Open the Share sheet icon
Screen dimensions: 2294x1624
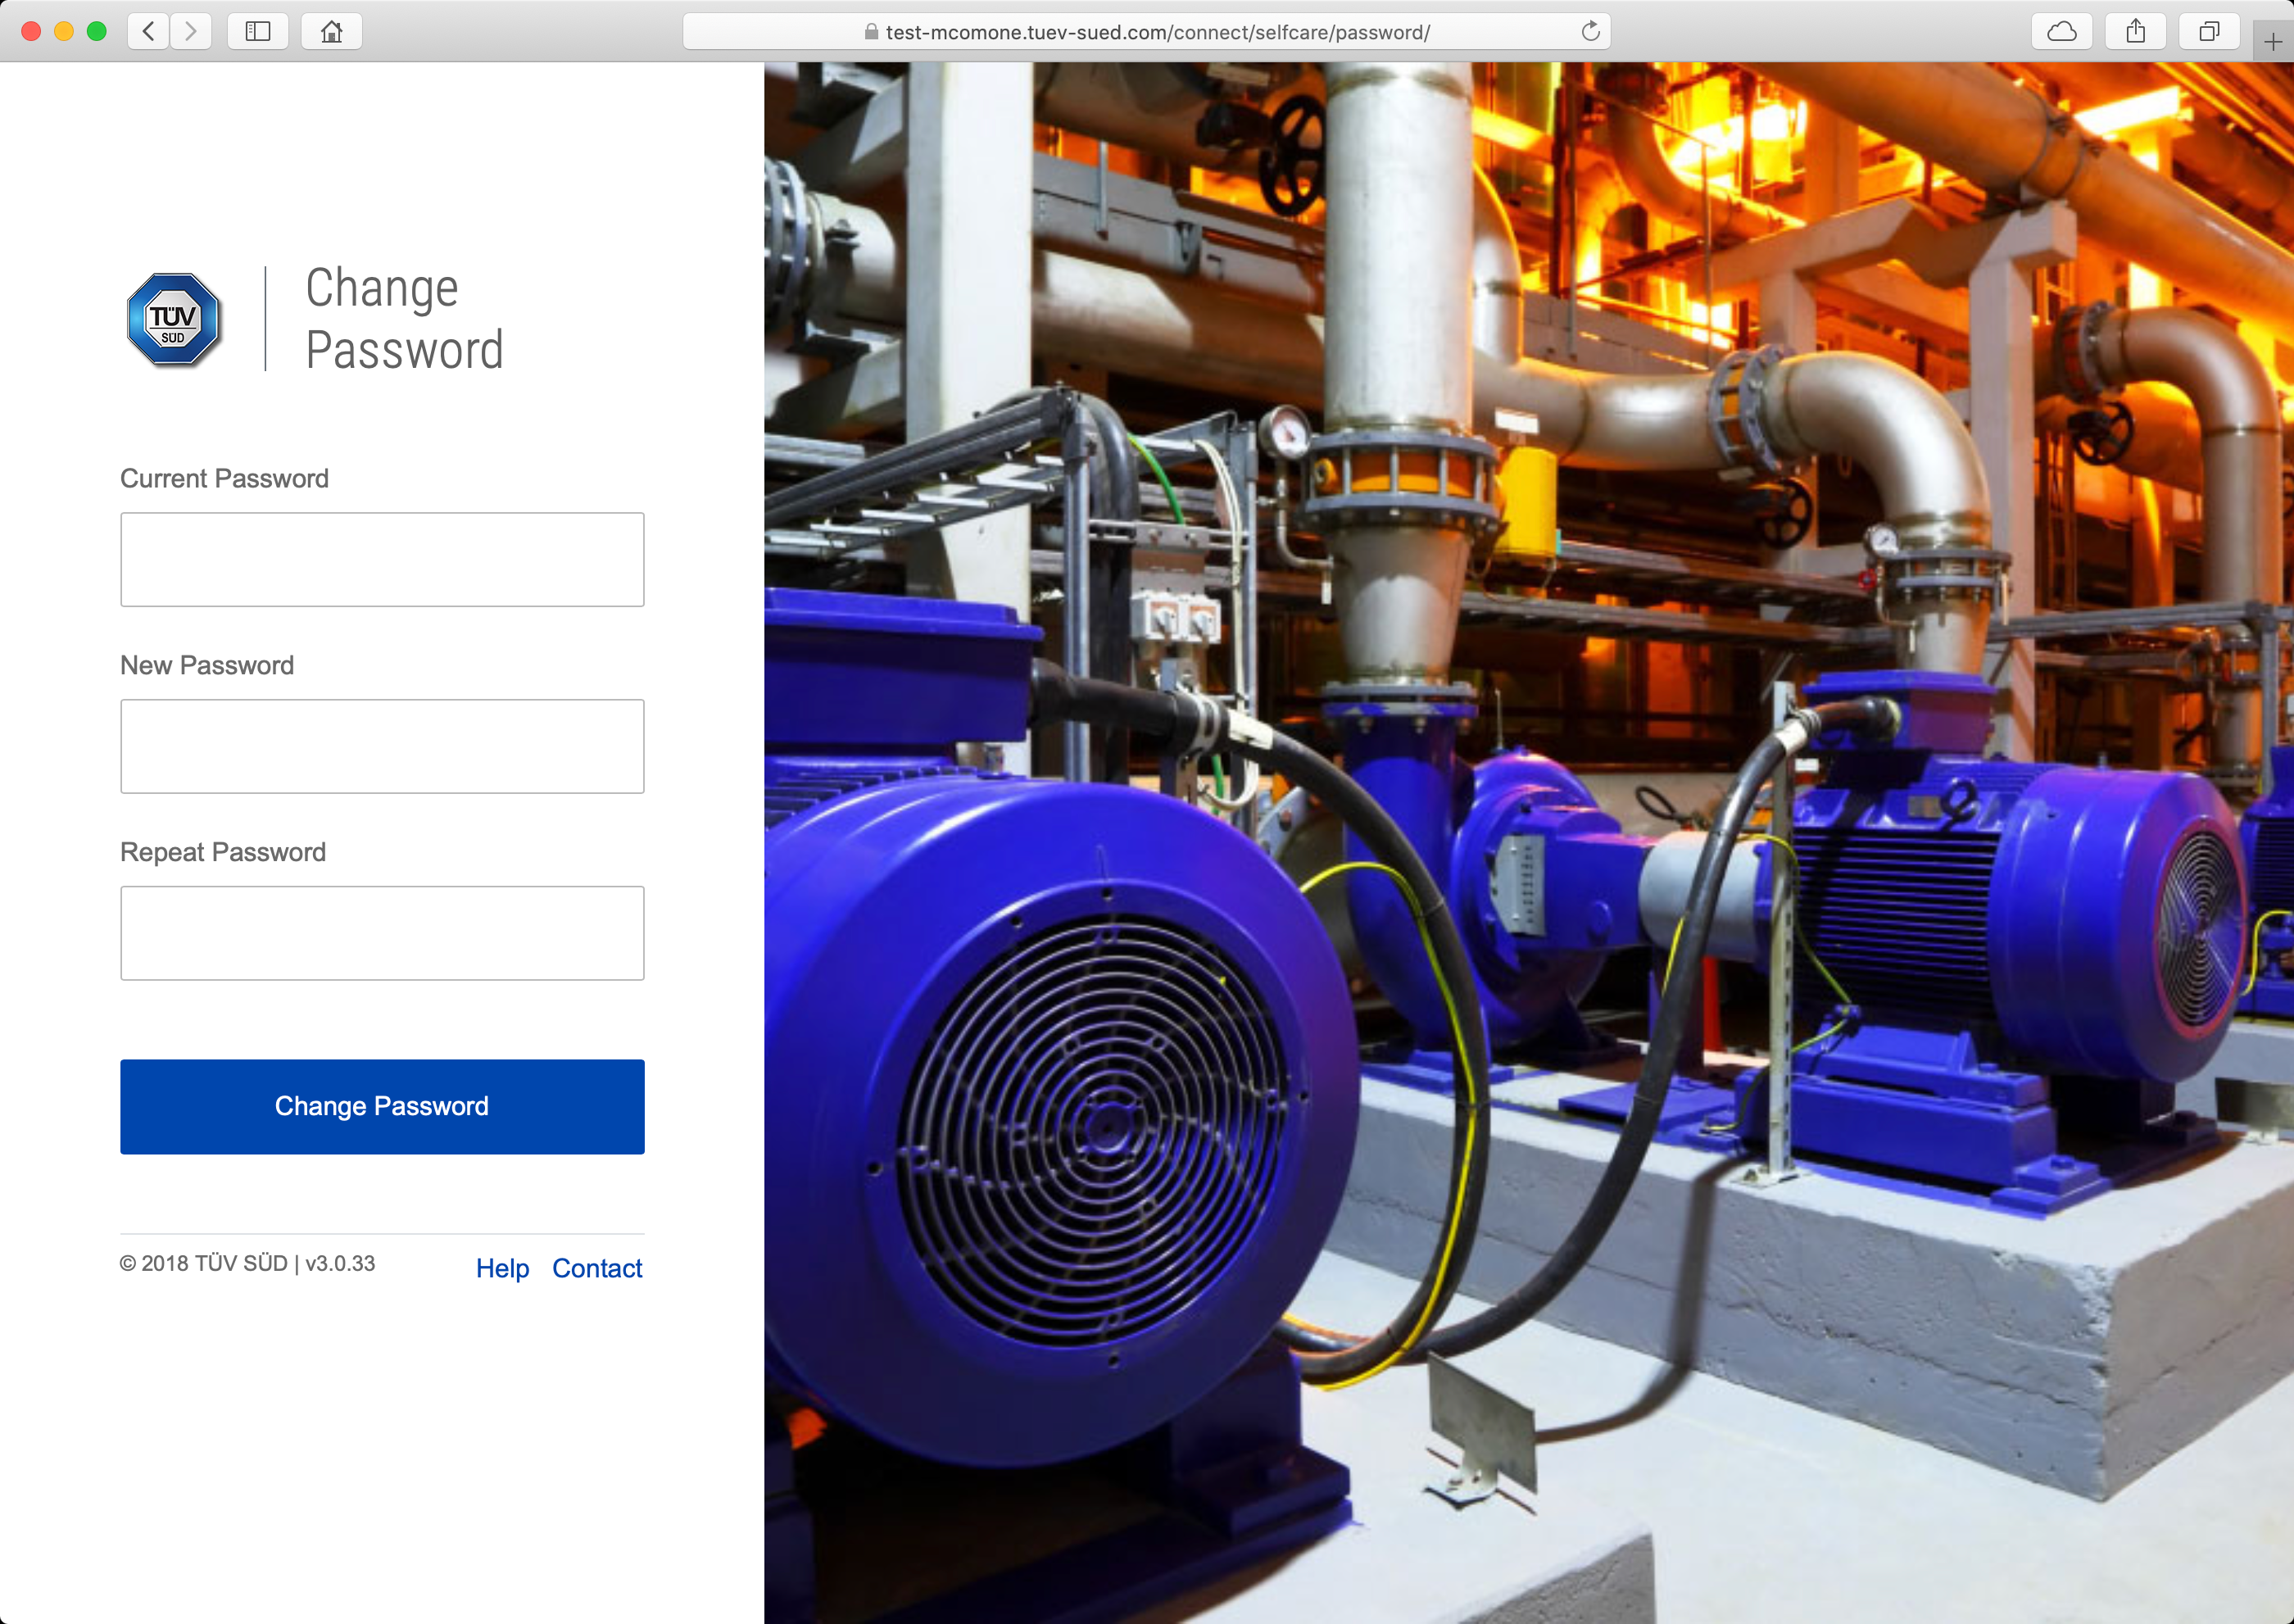click(x=2135, y=31)
